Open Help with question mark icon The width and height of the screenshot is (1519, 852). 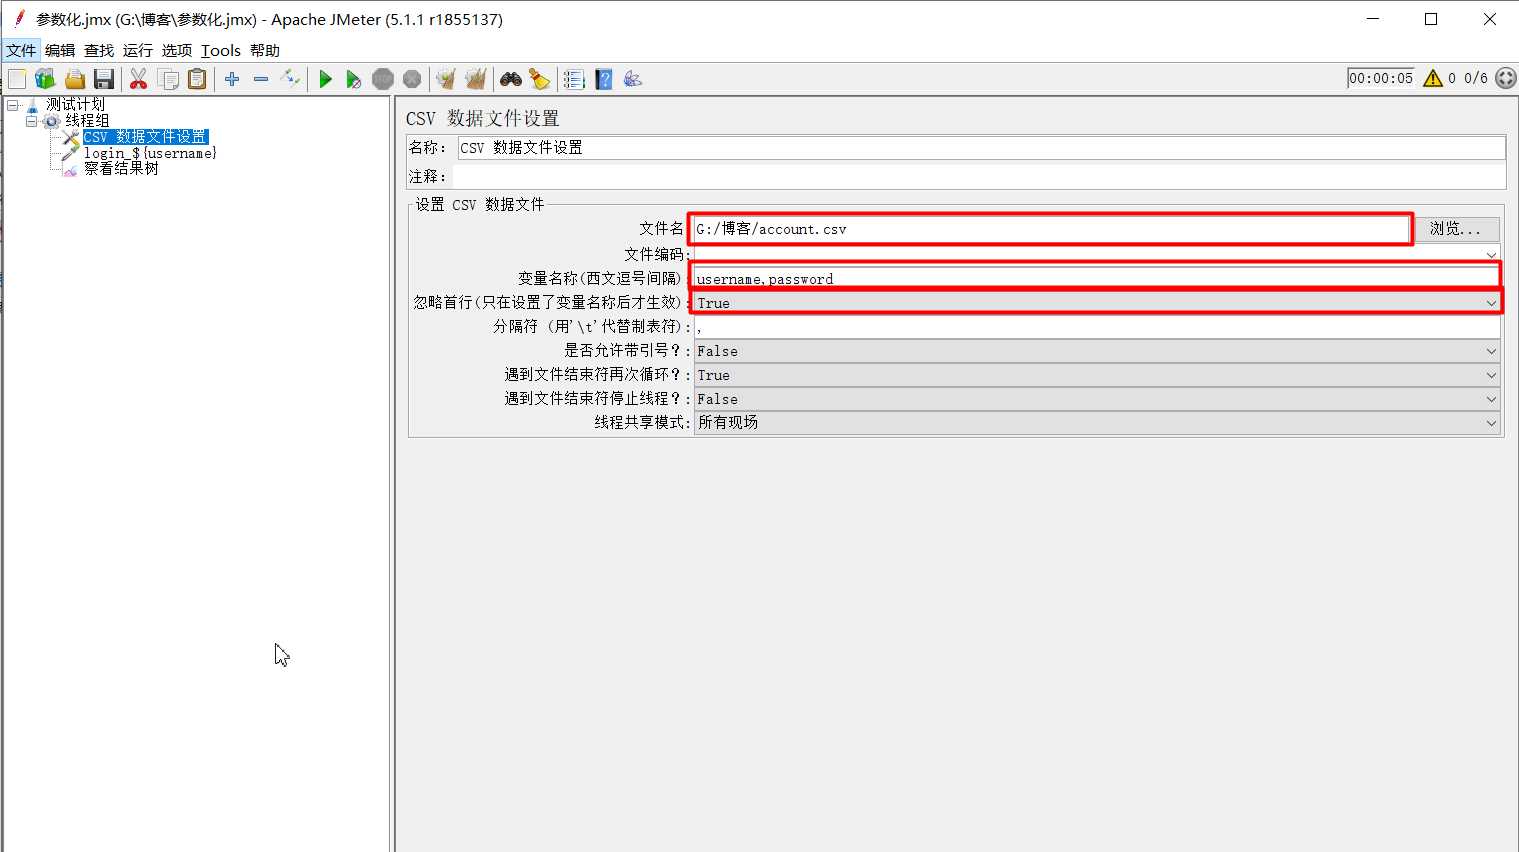(x=604, y=79)
